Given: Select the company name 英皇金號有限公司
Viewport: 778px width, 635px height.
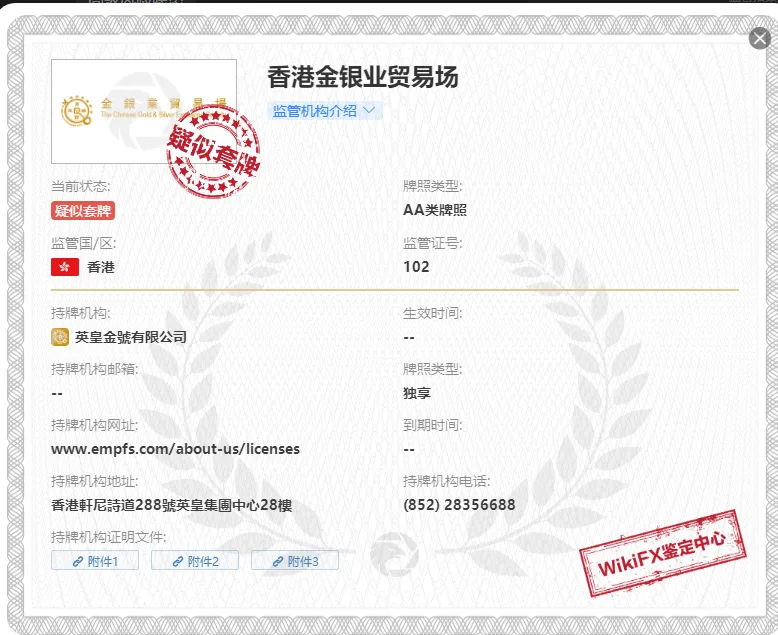Looking at the screenshot, I should [131, 337].
